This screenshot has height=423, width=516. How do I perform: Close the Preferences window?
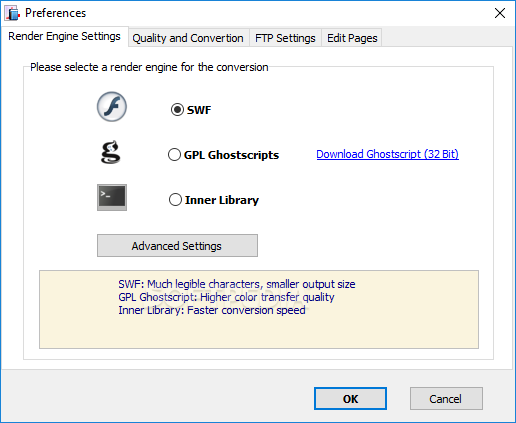coord(500,13)
